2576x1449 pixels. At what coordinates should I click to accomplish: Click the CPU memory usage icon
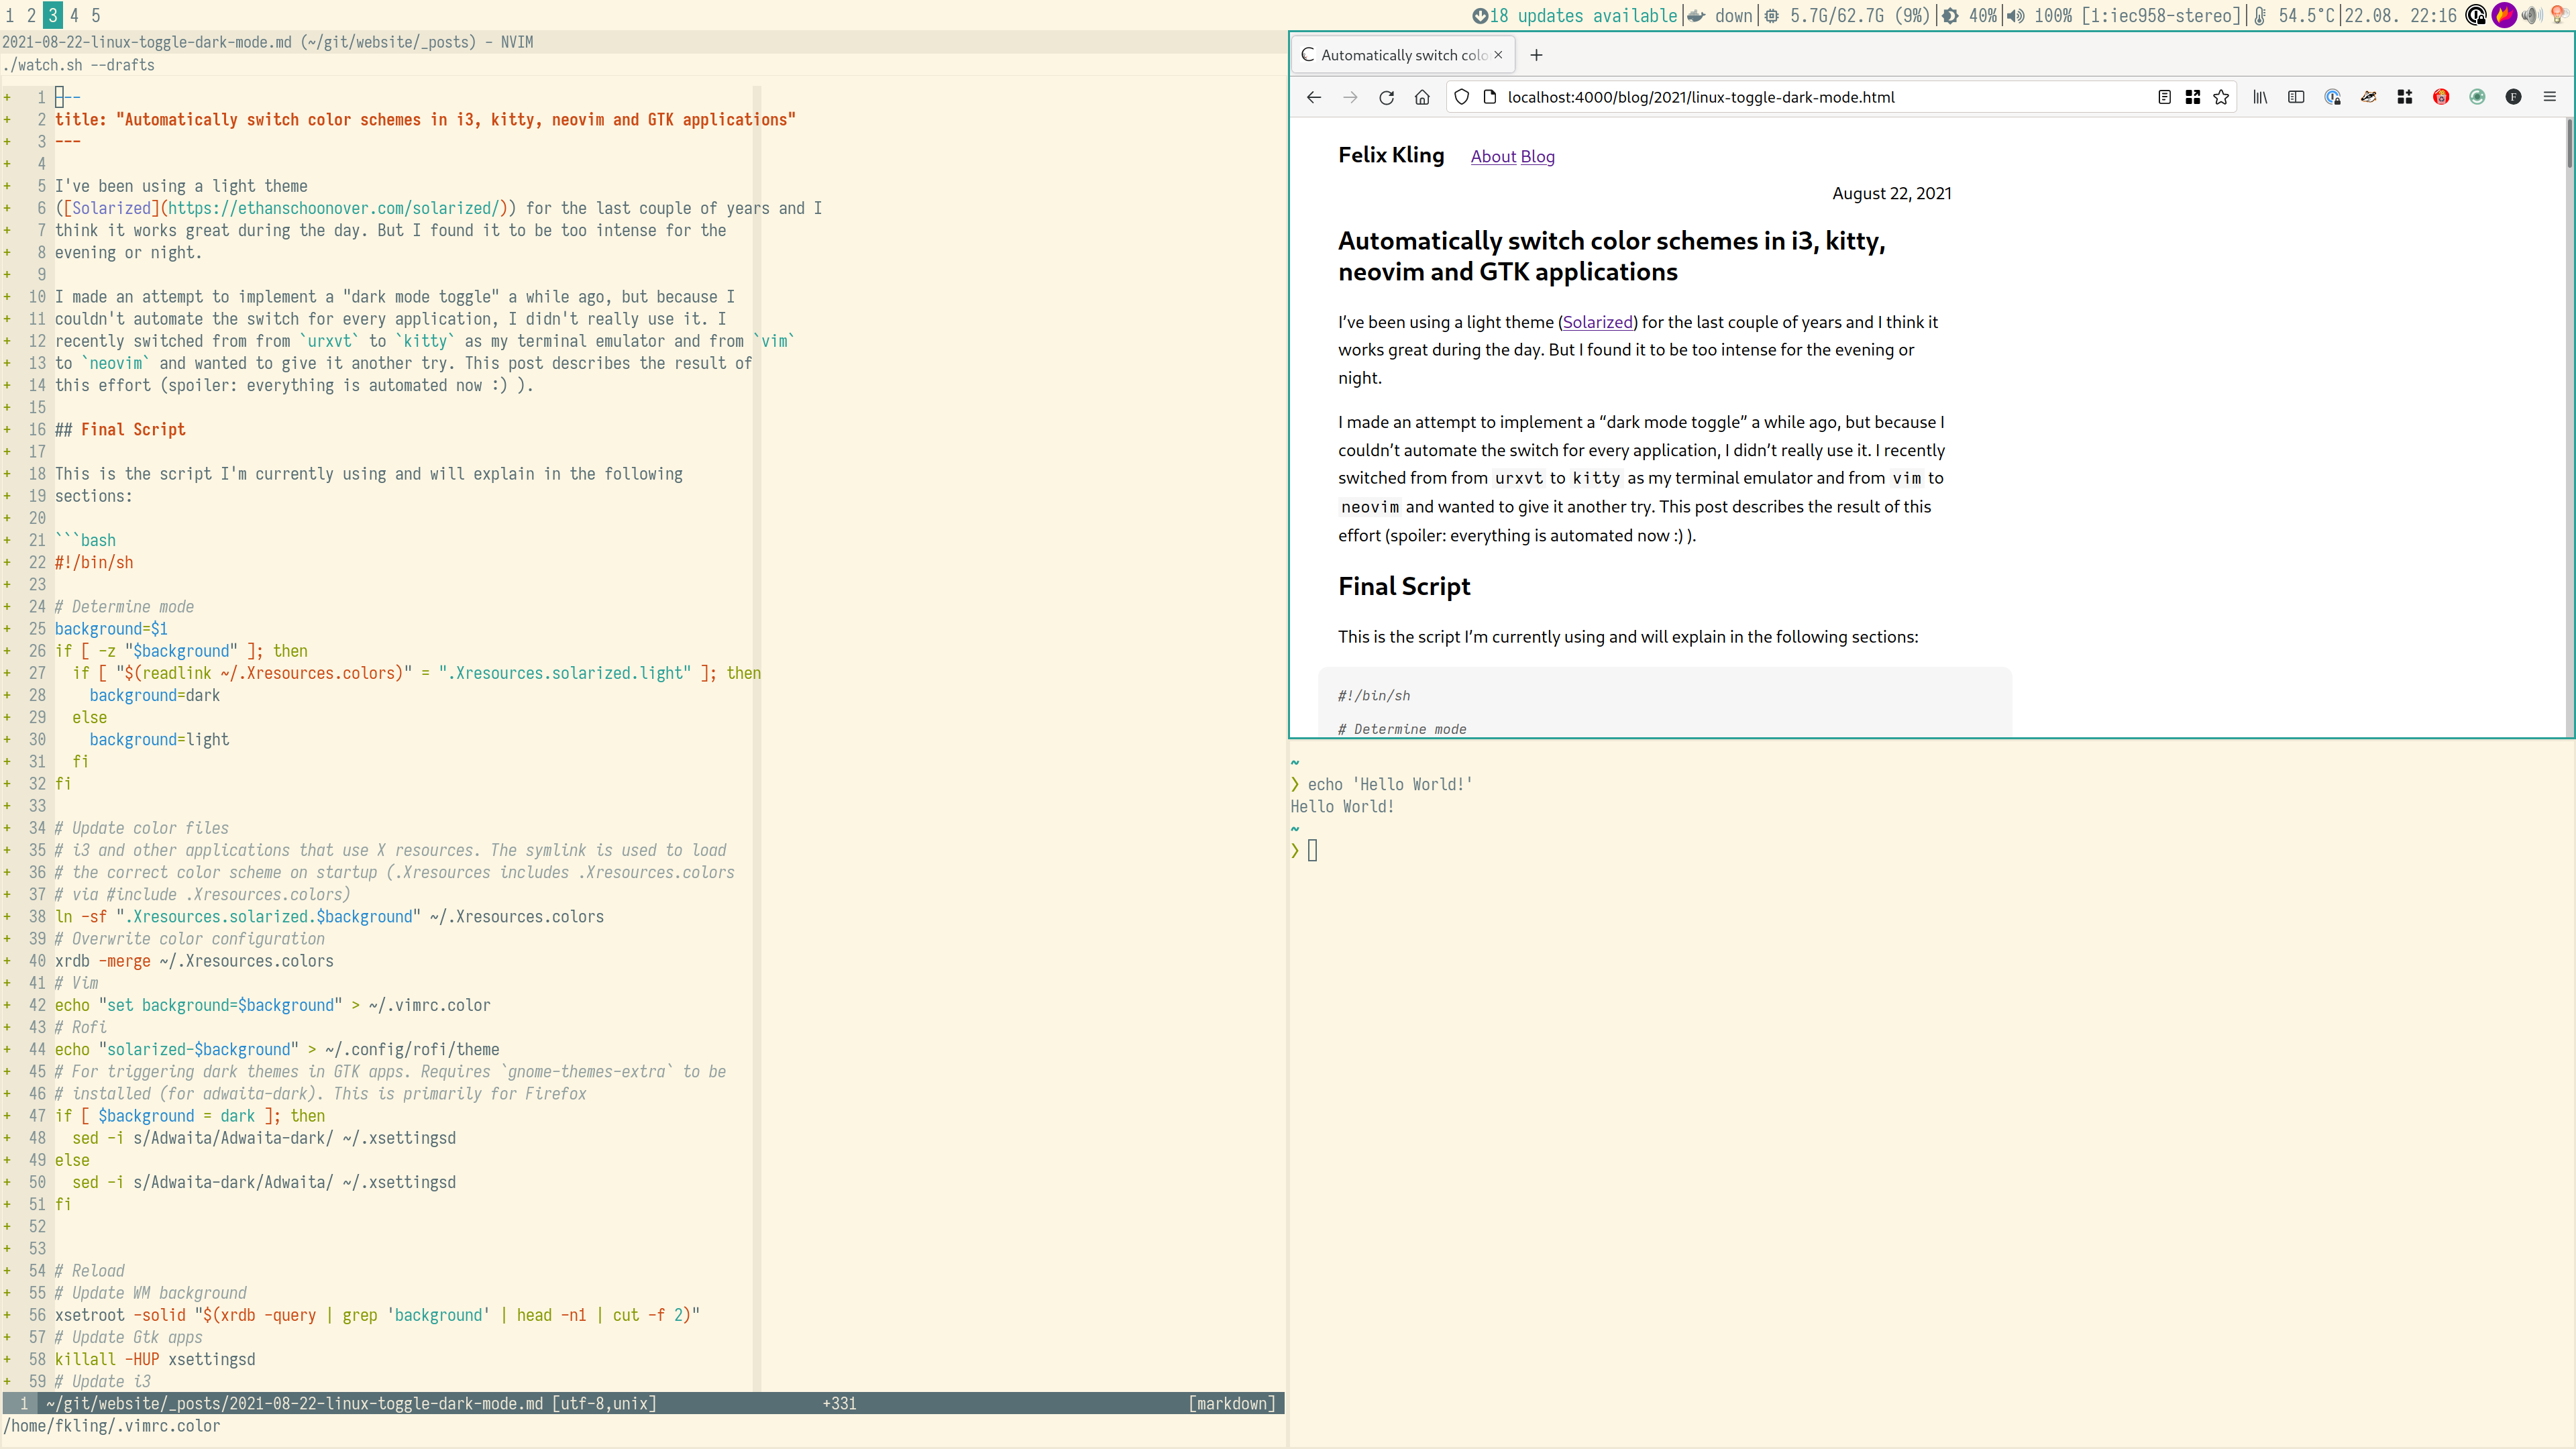coord(1772,15)
